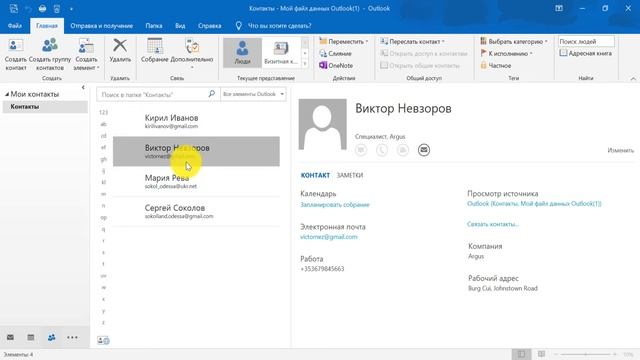
Task: Select the People (Люди) view
Action: [242, 52]
